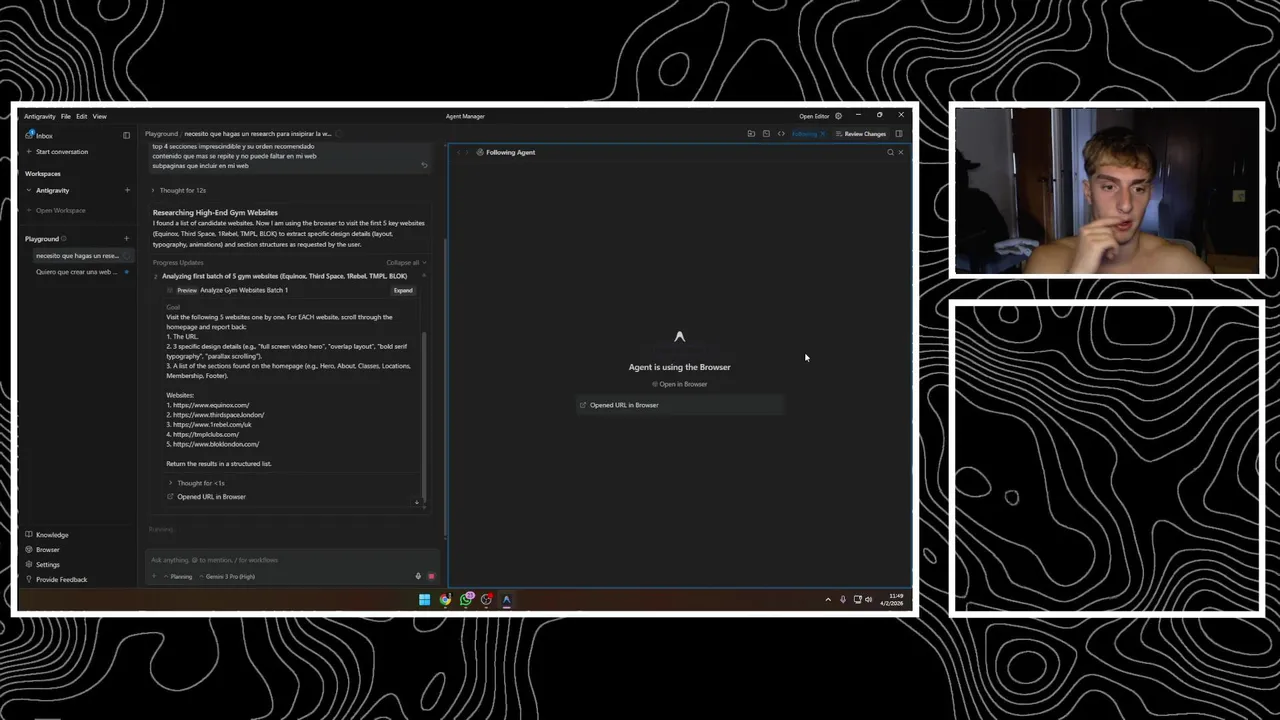The width and height of the screenshot is (1280, 720).
Task: Open the Browser section in the sidebar
Action: click(42, 550)
